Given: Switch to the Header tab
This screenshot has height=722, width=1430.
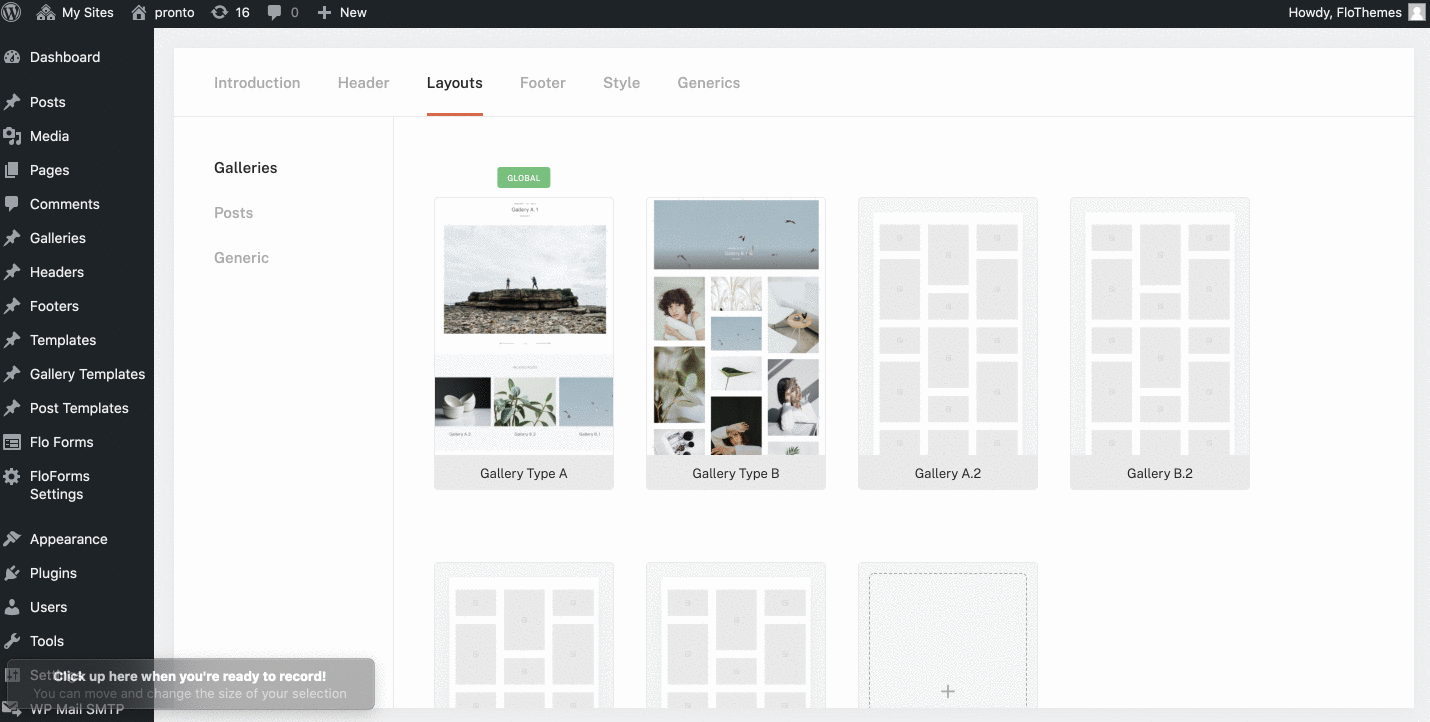Looking at the screenshot, I should (363, 83).
